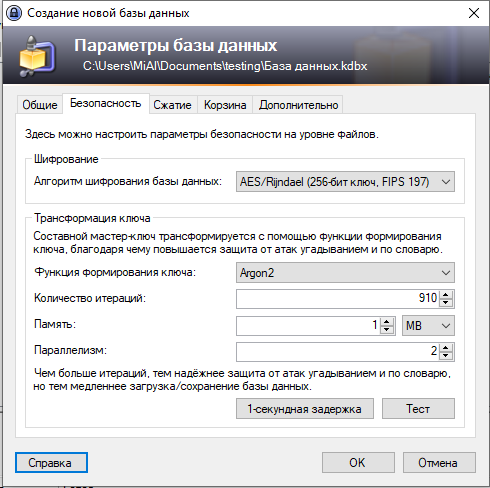
Task: Increase the iterations count with up arrow
Action: pos(446,295)
